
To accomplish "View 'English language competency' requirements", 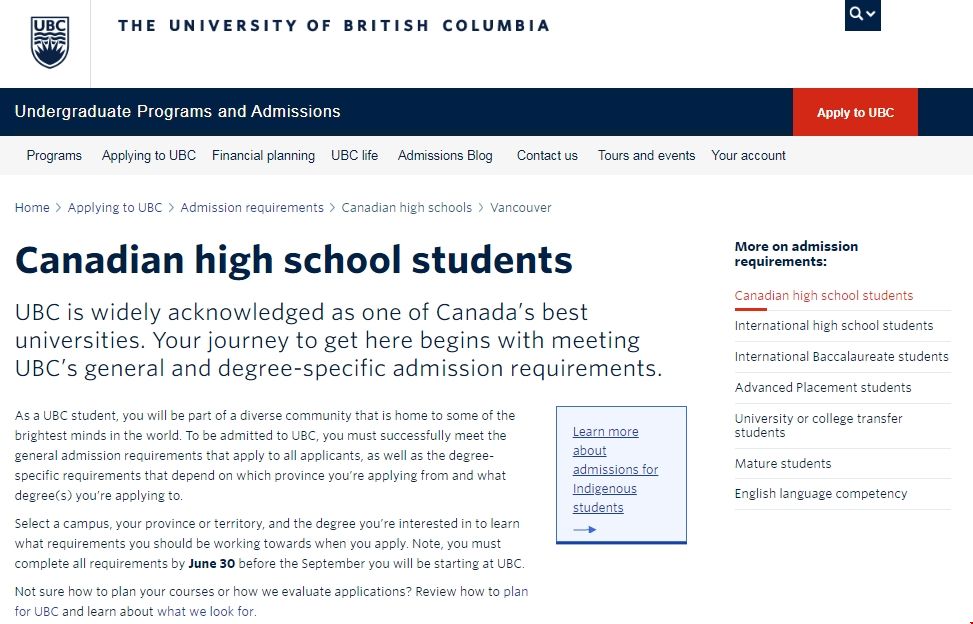I will click(x=820, y=493).
